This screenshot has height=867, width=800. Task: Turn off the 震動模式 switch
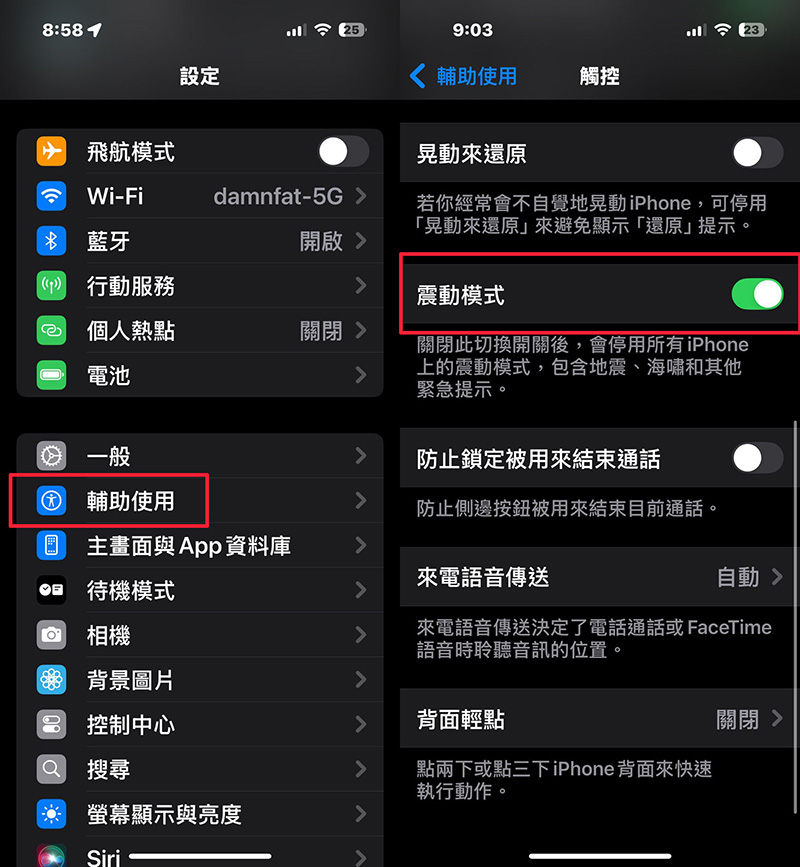(x=757, y=294)
